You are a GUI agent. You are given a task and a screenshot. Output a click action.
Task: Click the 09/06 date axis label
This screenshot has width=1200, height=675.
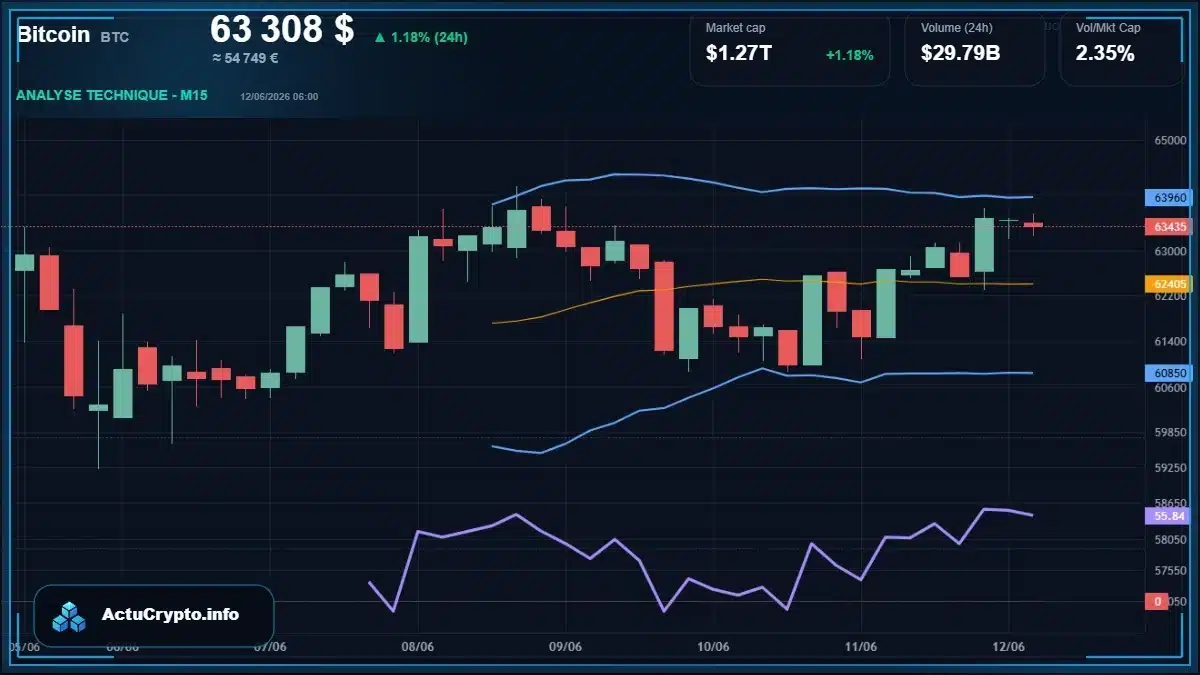tap(566, 647)
